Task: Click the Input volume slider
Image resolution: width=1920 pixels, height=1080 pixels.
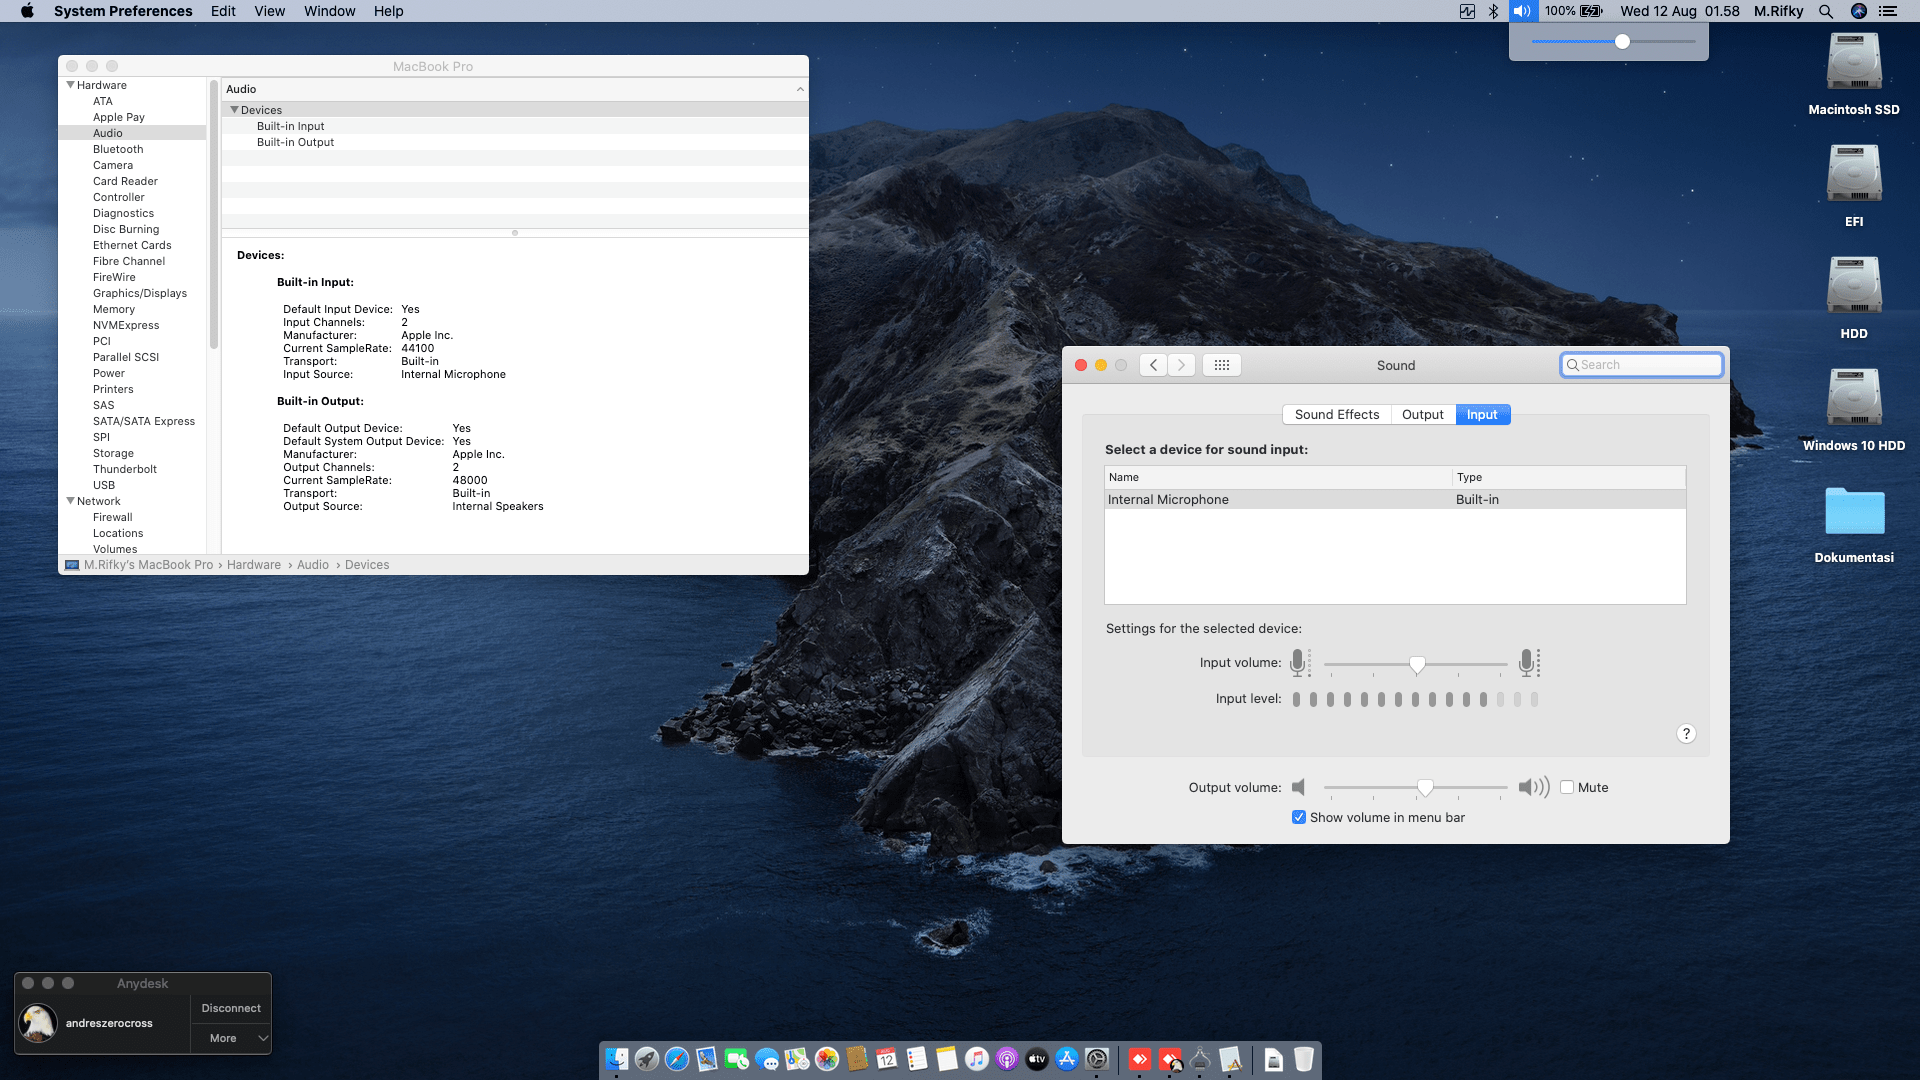Action: (x=1416, y=664)
